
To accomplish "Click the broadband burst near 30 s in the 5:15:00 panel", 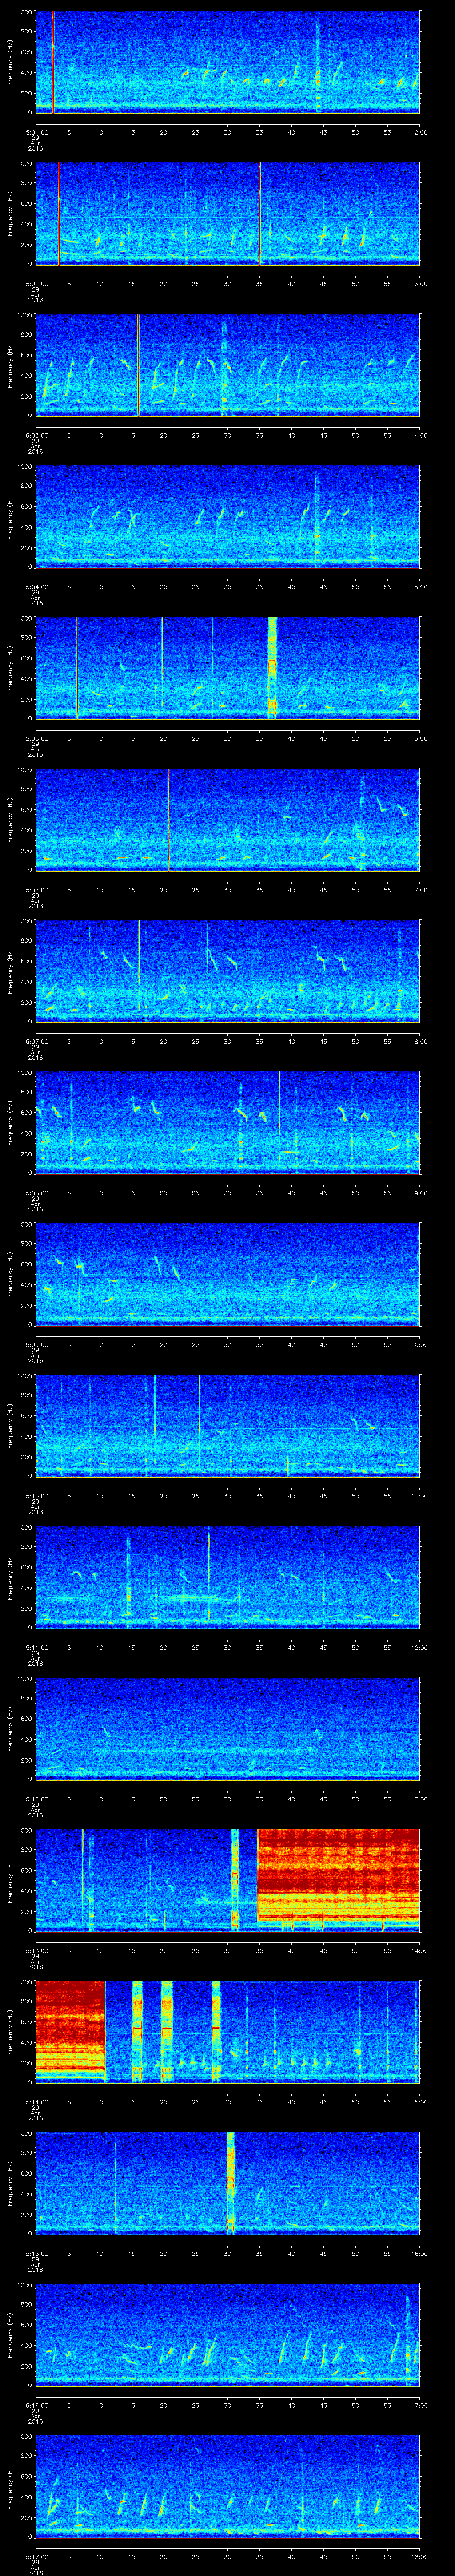I will point(231,2184).
